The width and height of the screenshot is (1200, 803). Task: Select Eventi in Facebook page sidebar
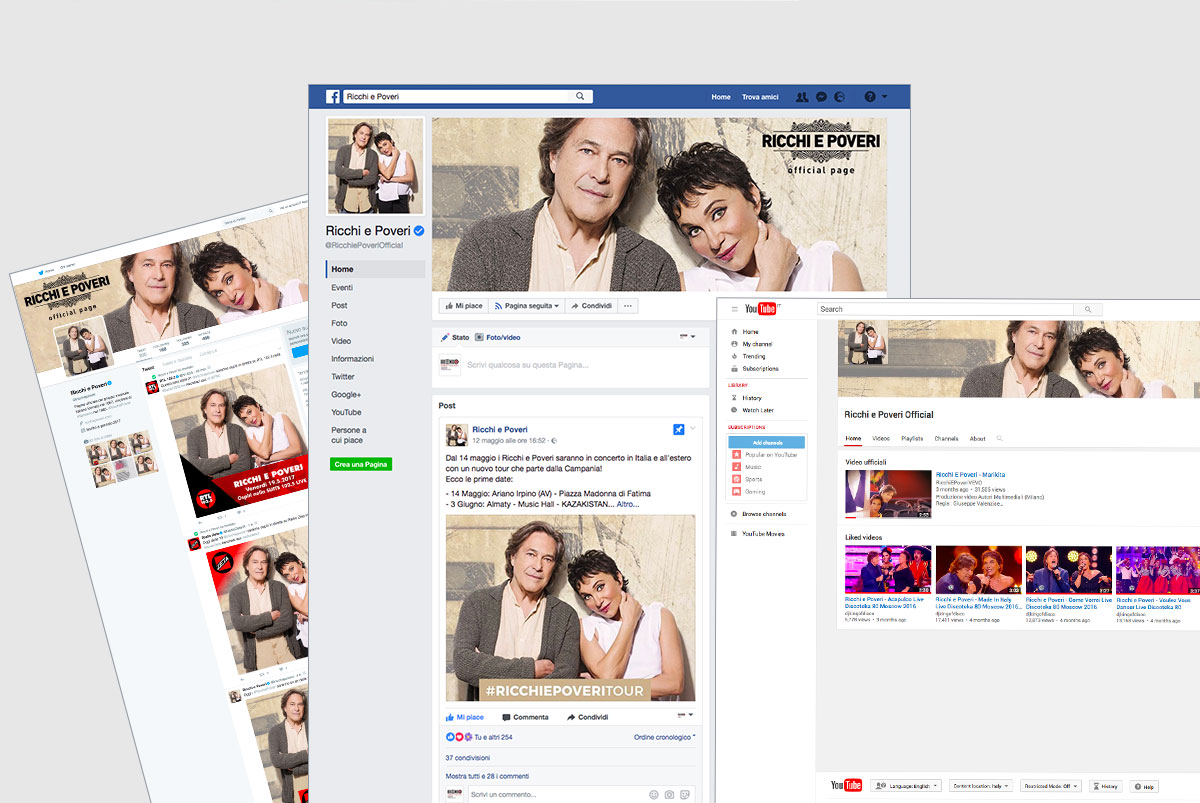coord(342,287)
